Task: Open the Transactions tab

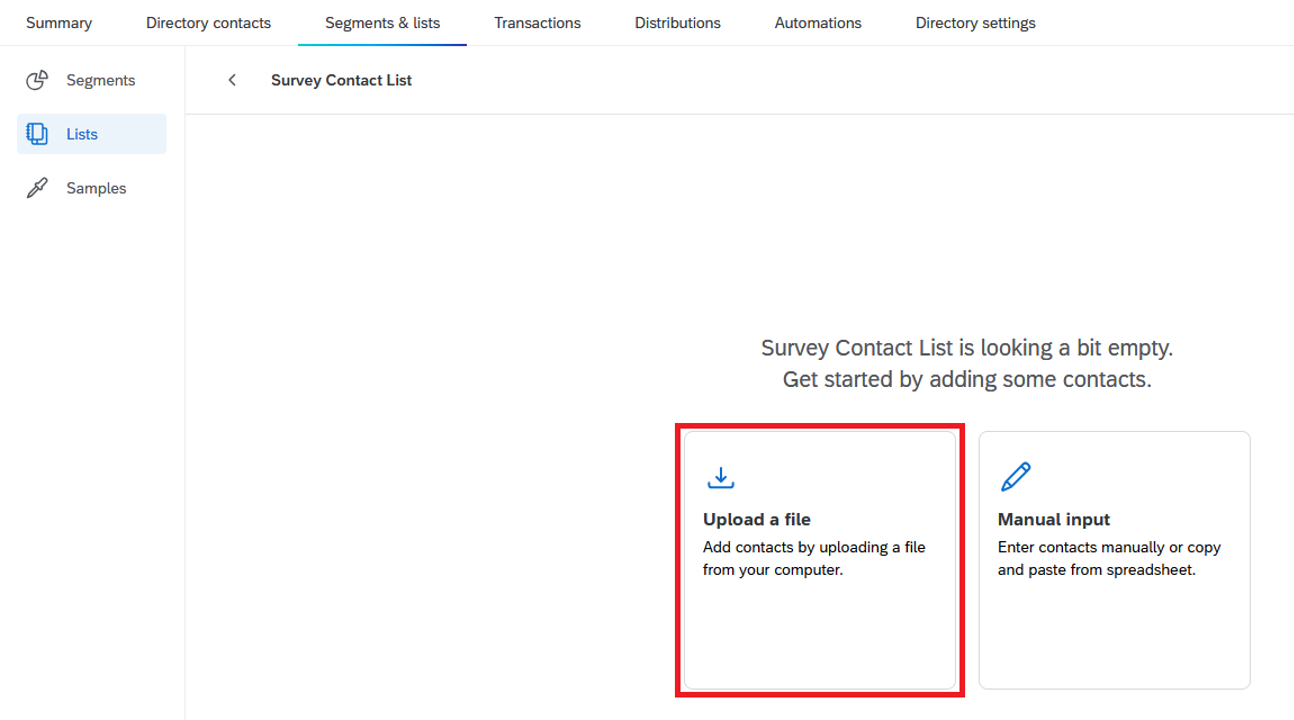Action: 537,23
